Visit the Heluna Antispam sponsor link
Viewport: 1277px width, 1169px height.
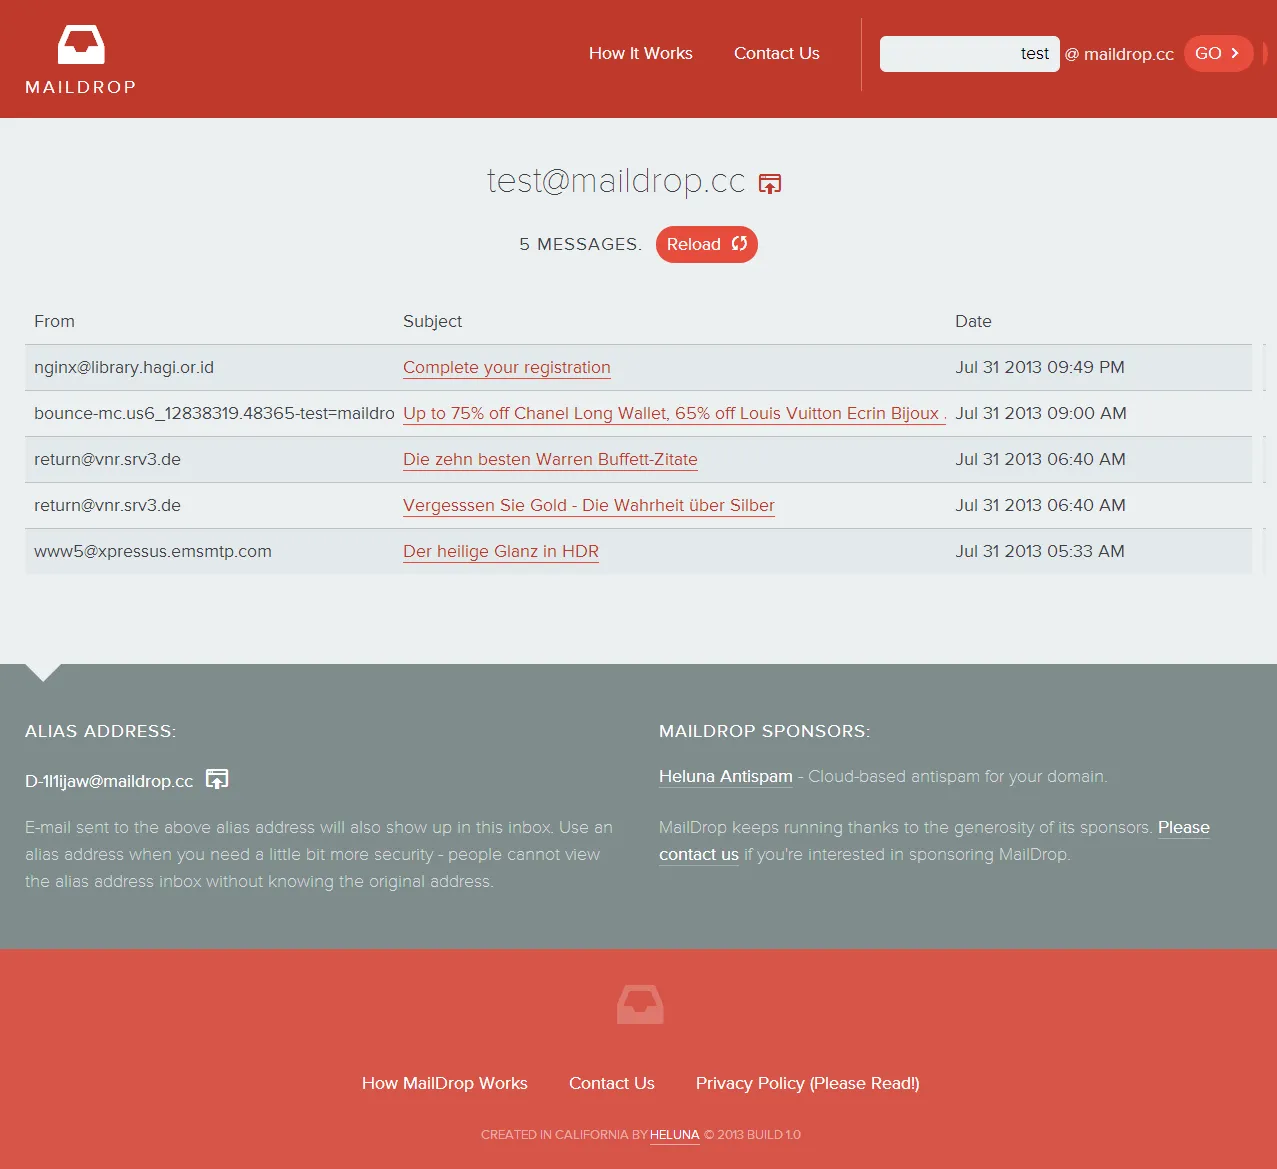click(x=725, y=776)
